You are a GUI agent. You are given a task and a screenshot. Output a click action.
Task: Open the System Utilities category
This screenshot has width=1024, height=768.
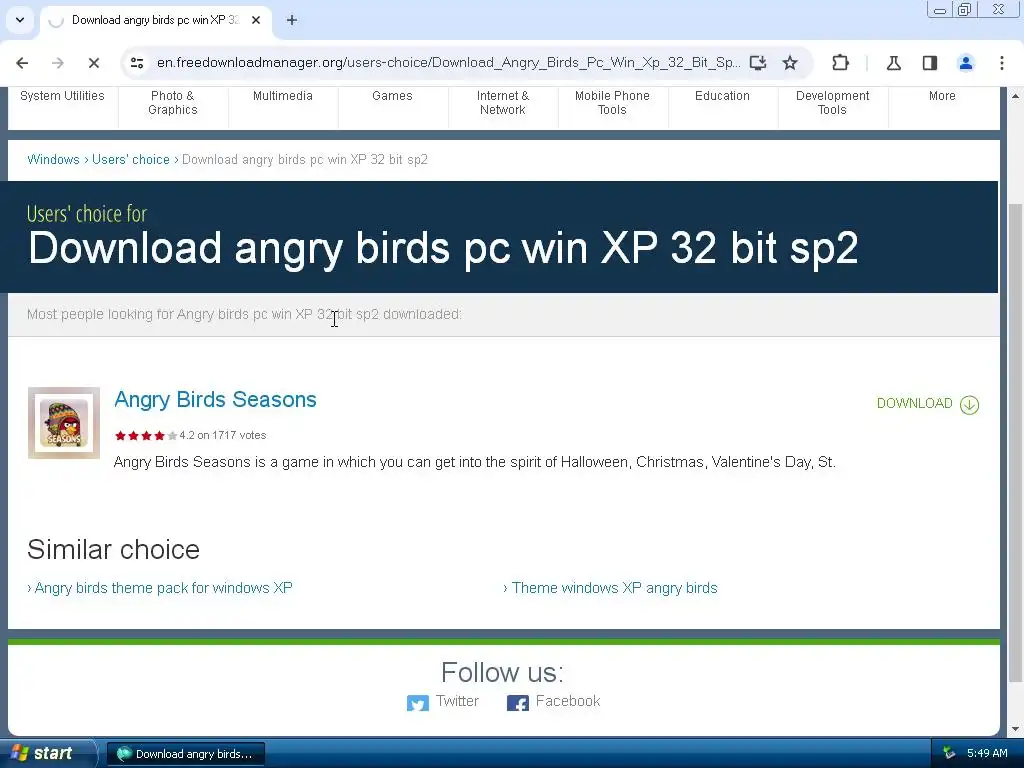coord(62,96)
